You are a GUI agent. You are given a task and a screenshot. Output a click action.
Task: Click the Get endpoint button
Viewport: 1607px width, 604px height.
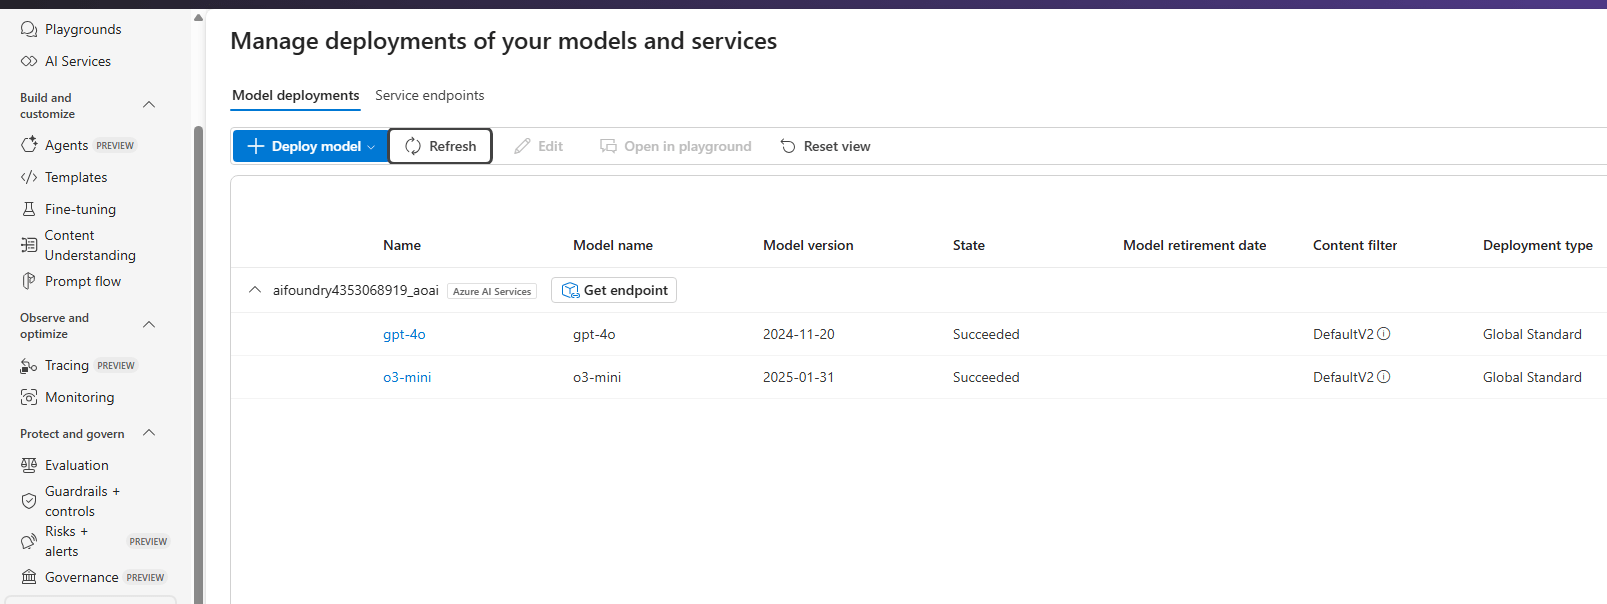(x=614, y=290)
